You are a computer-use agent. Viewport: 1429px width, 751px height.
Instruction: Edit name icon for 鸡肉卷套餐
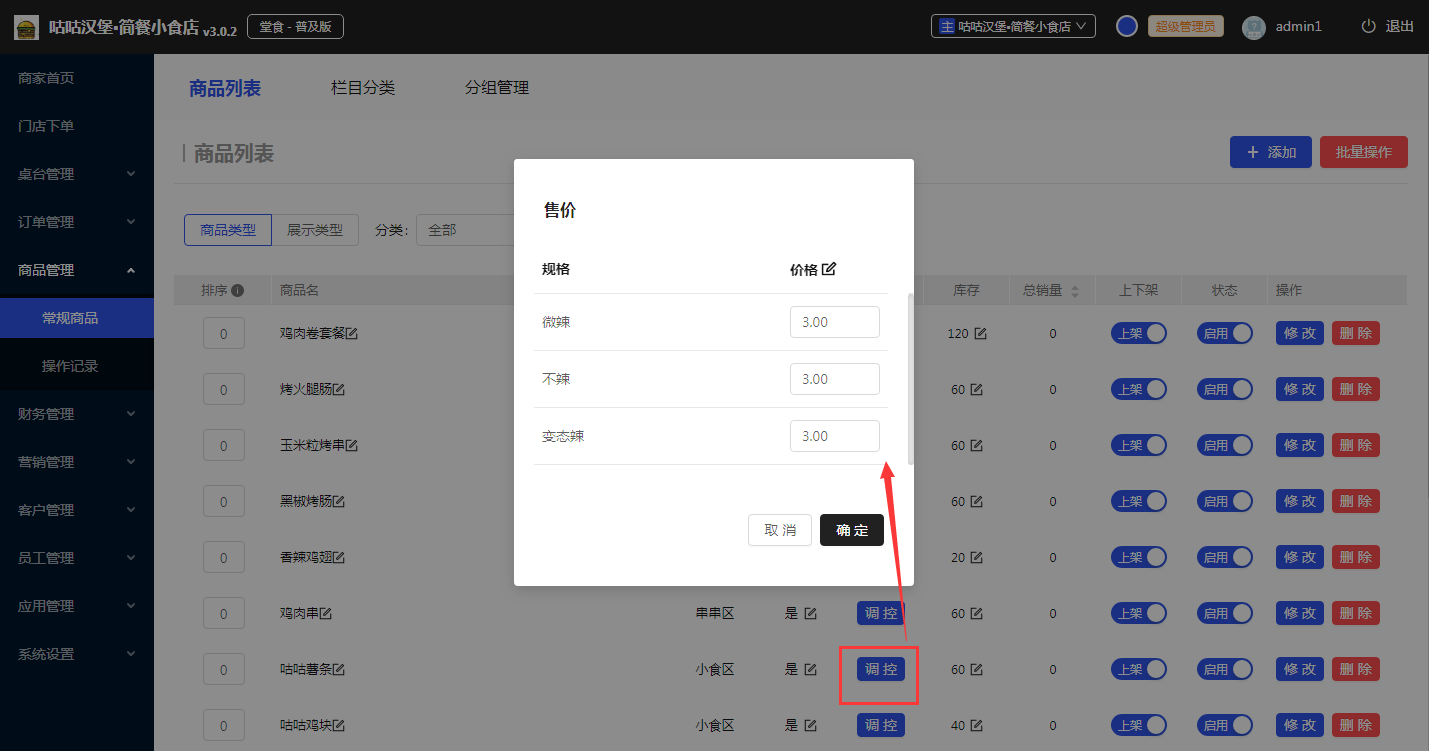tap(352, 333)
